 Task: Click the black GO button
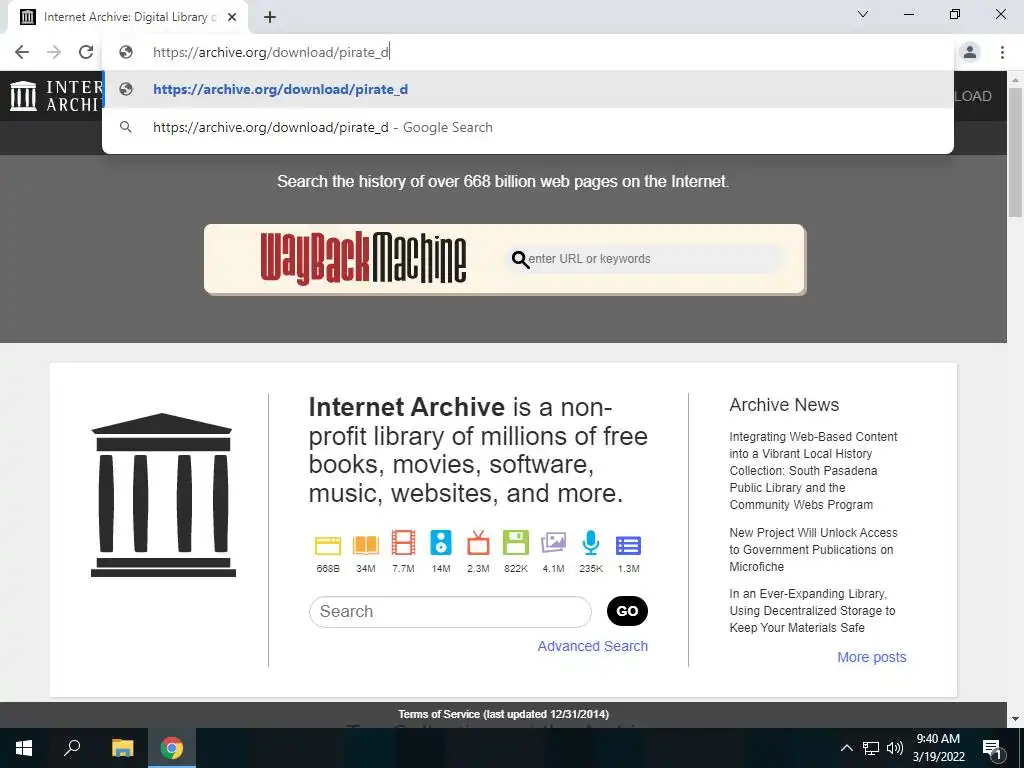click(627, 611)
